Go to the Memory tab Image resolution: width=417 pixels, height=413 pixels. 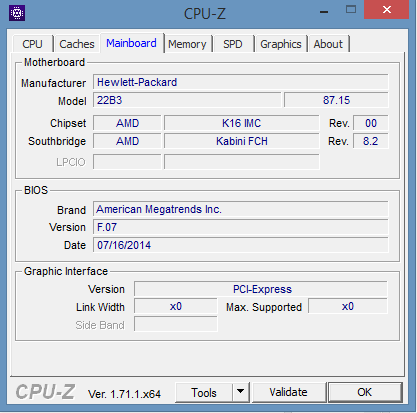[187, 44]
